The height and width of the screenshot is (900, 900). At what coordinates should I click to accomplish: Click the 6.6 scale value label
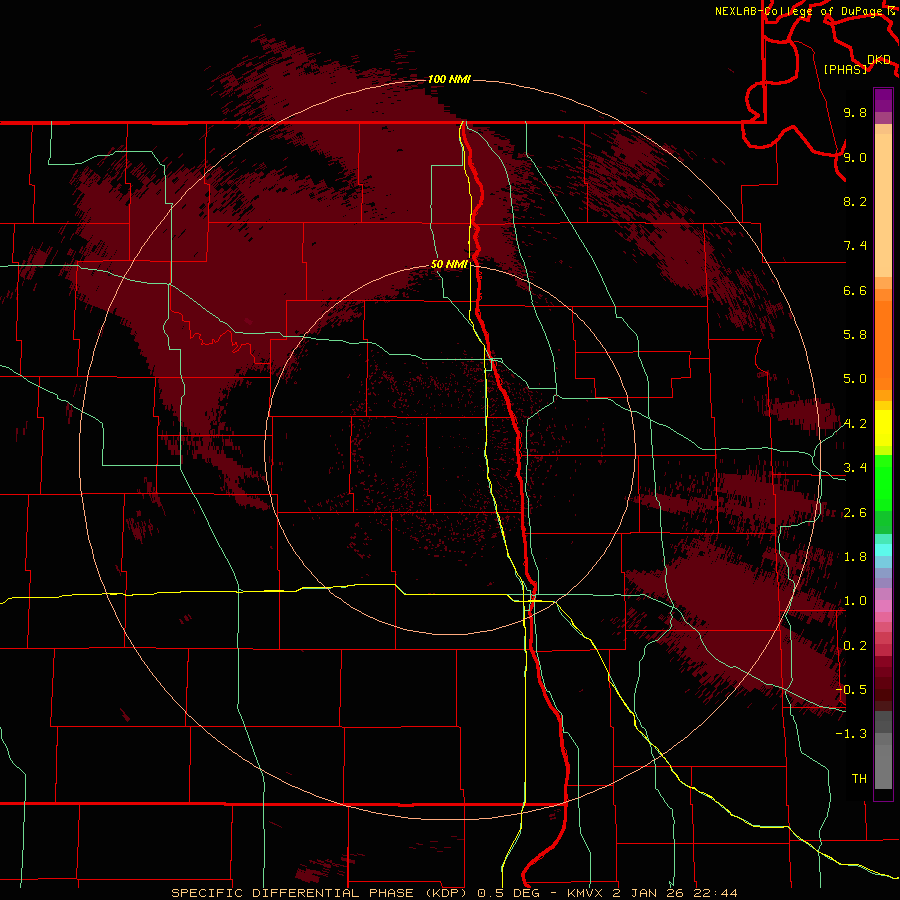(855, 290)
